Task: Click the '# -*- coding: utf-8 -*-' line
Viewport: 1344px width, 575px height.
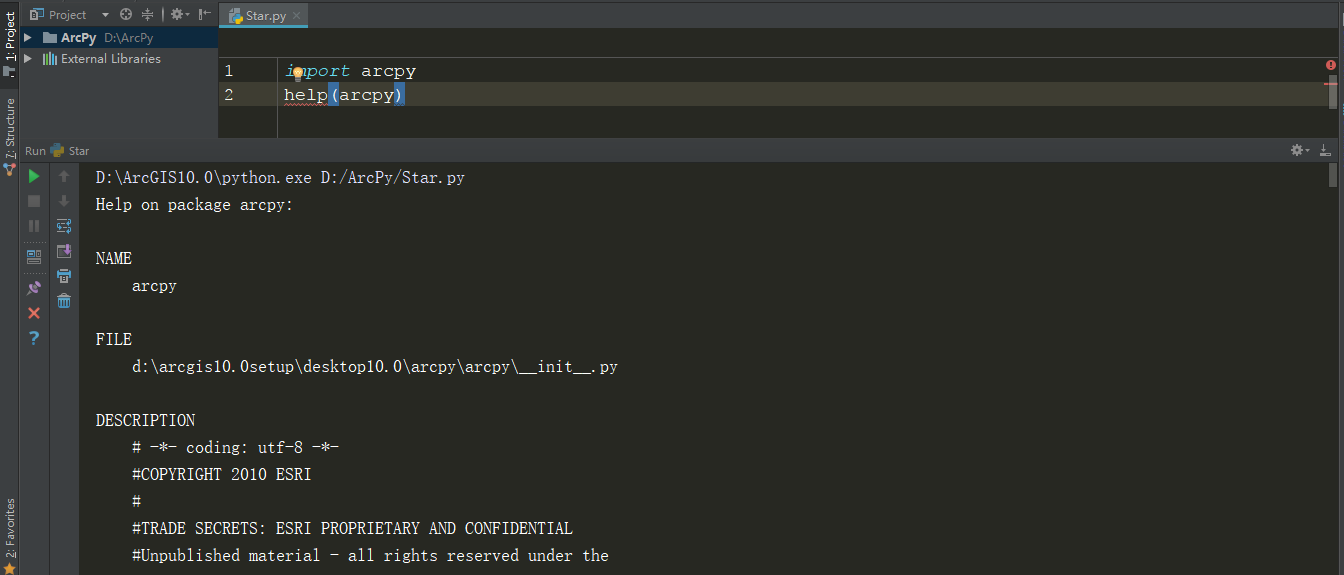Action: [235, 448]
